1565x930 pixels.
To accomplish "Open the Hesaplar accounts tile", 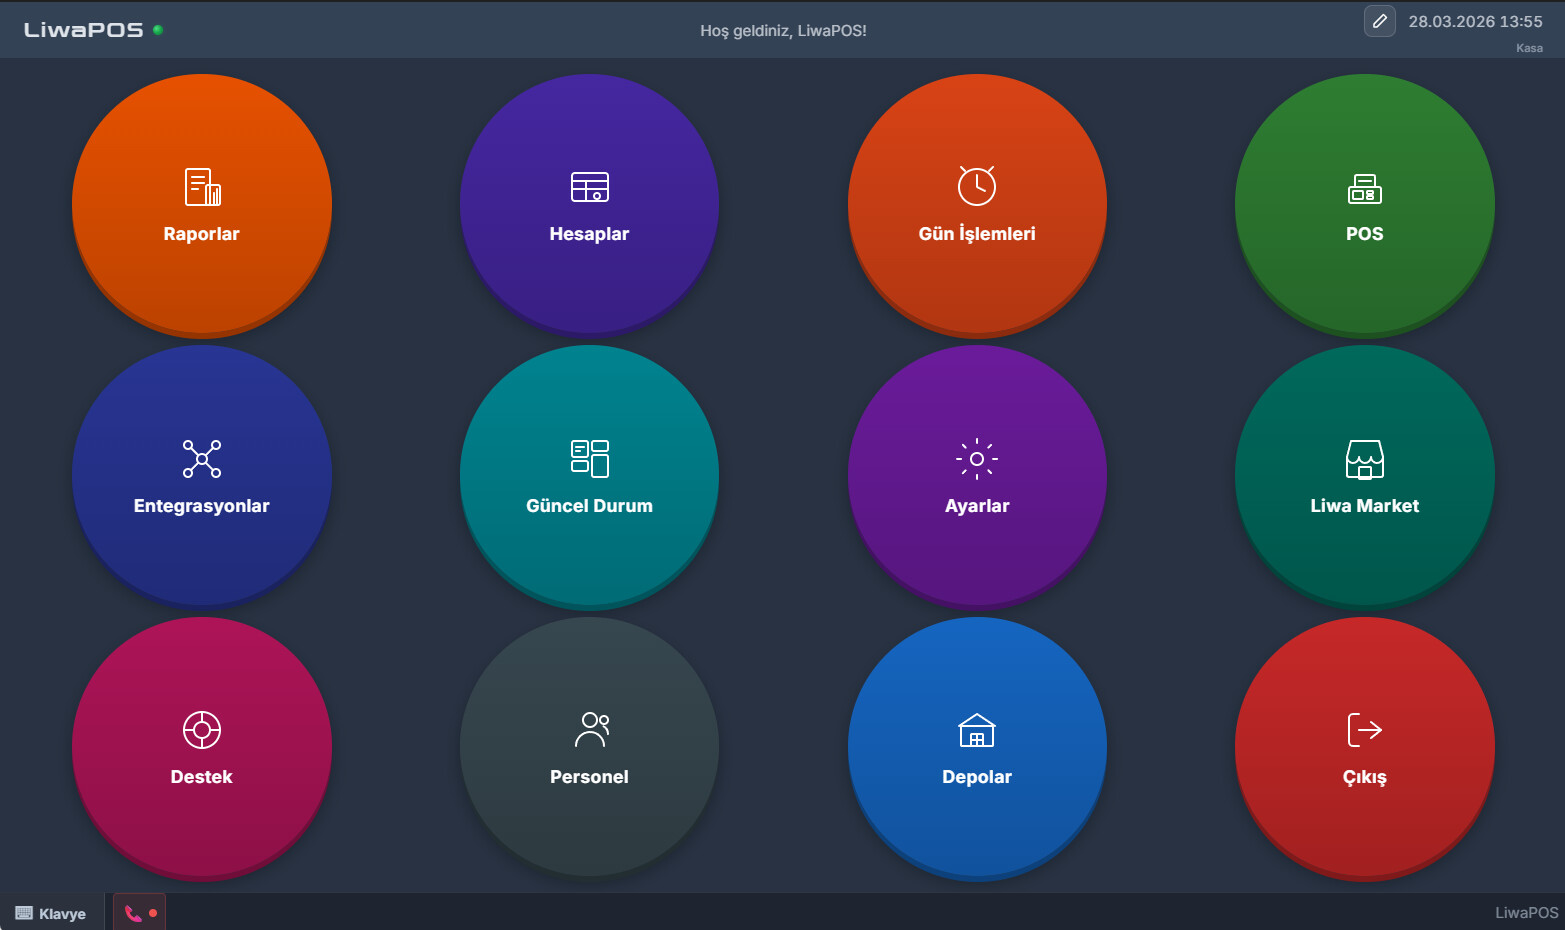I will [589, 205].
